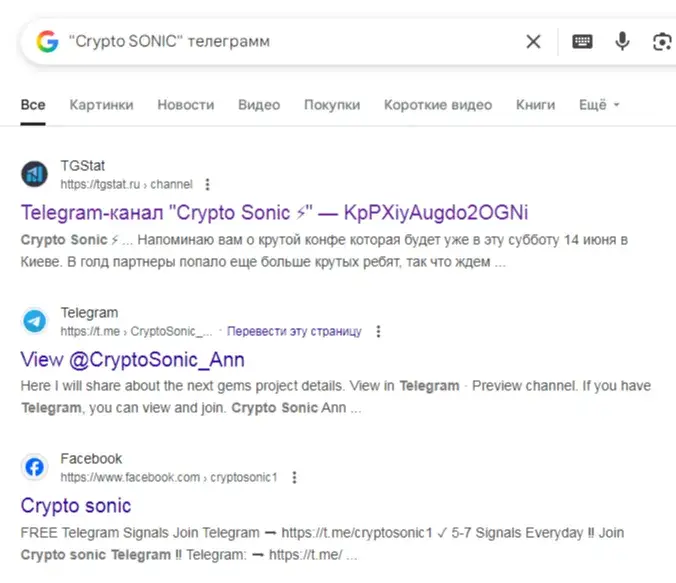676x583 pixels.
Task: Click the TGStat source name text
Action: [82, 166]
